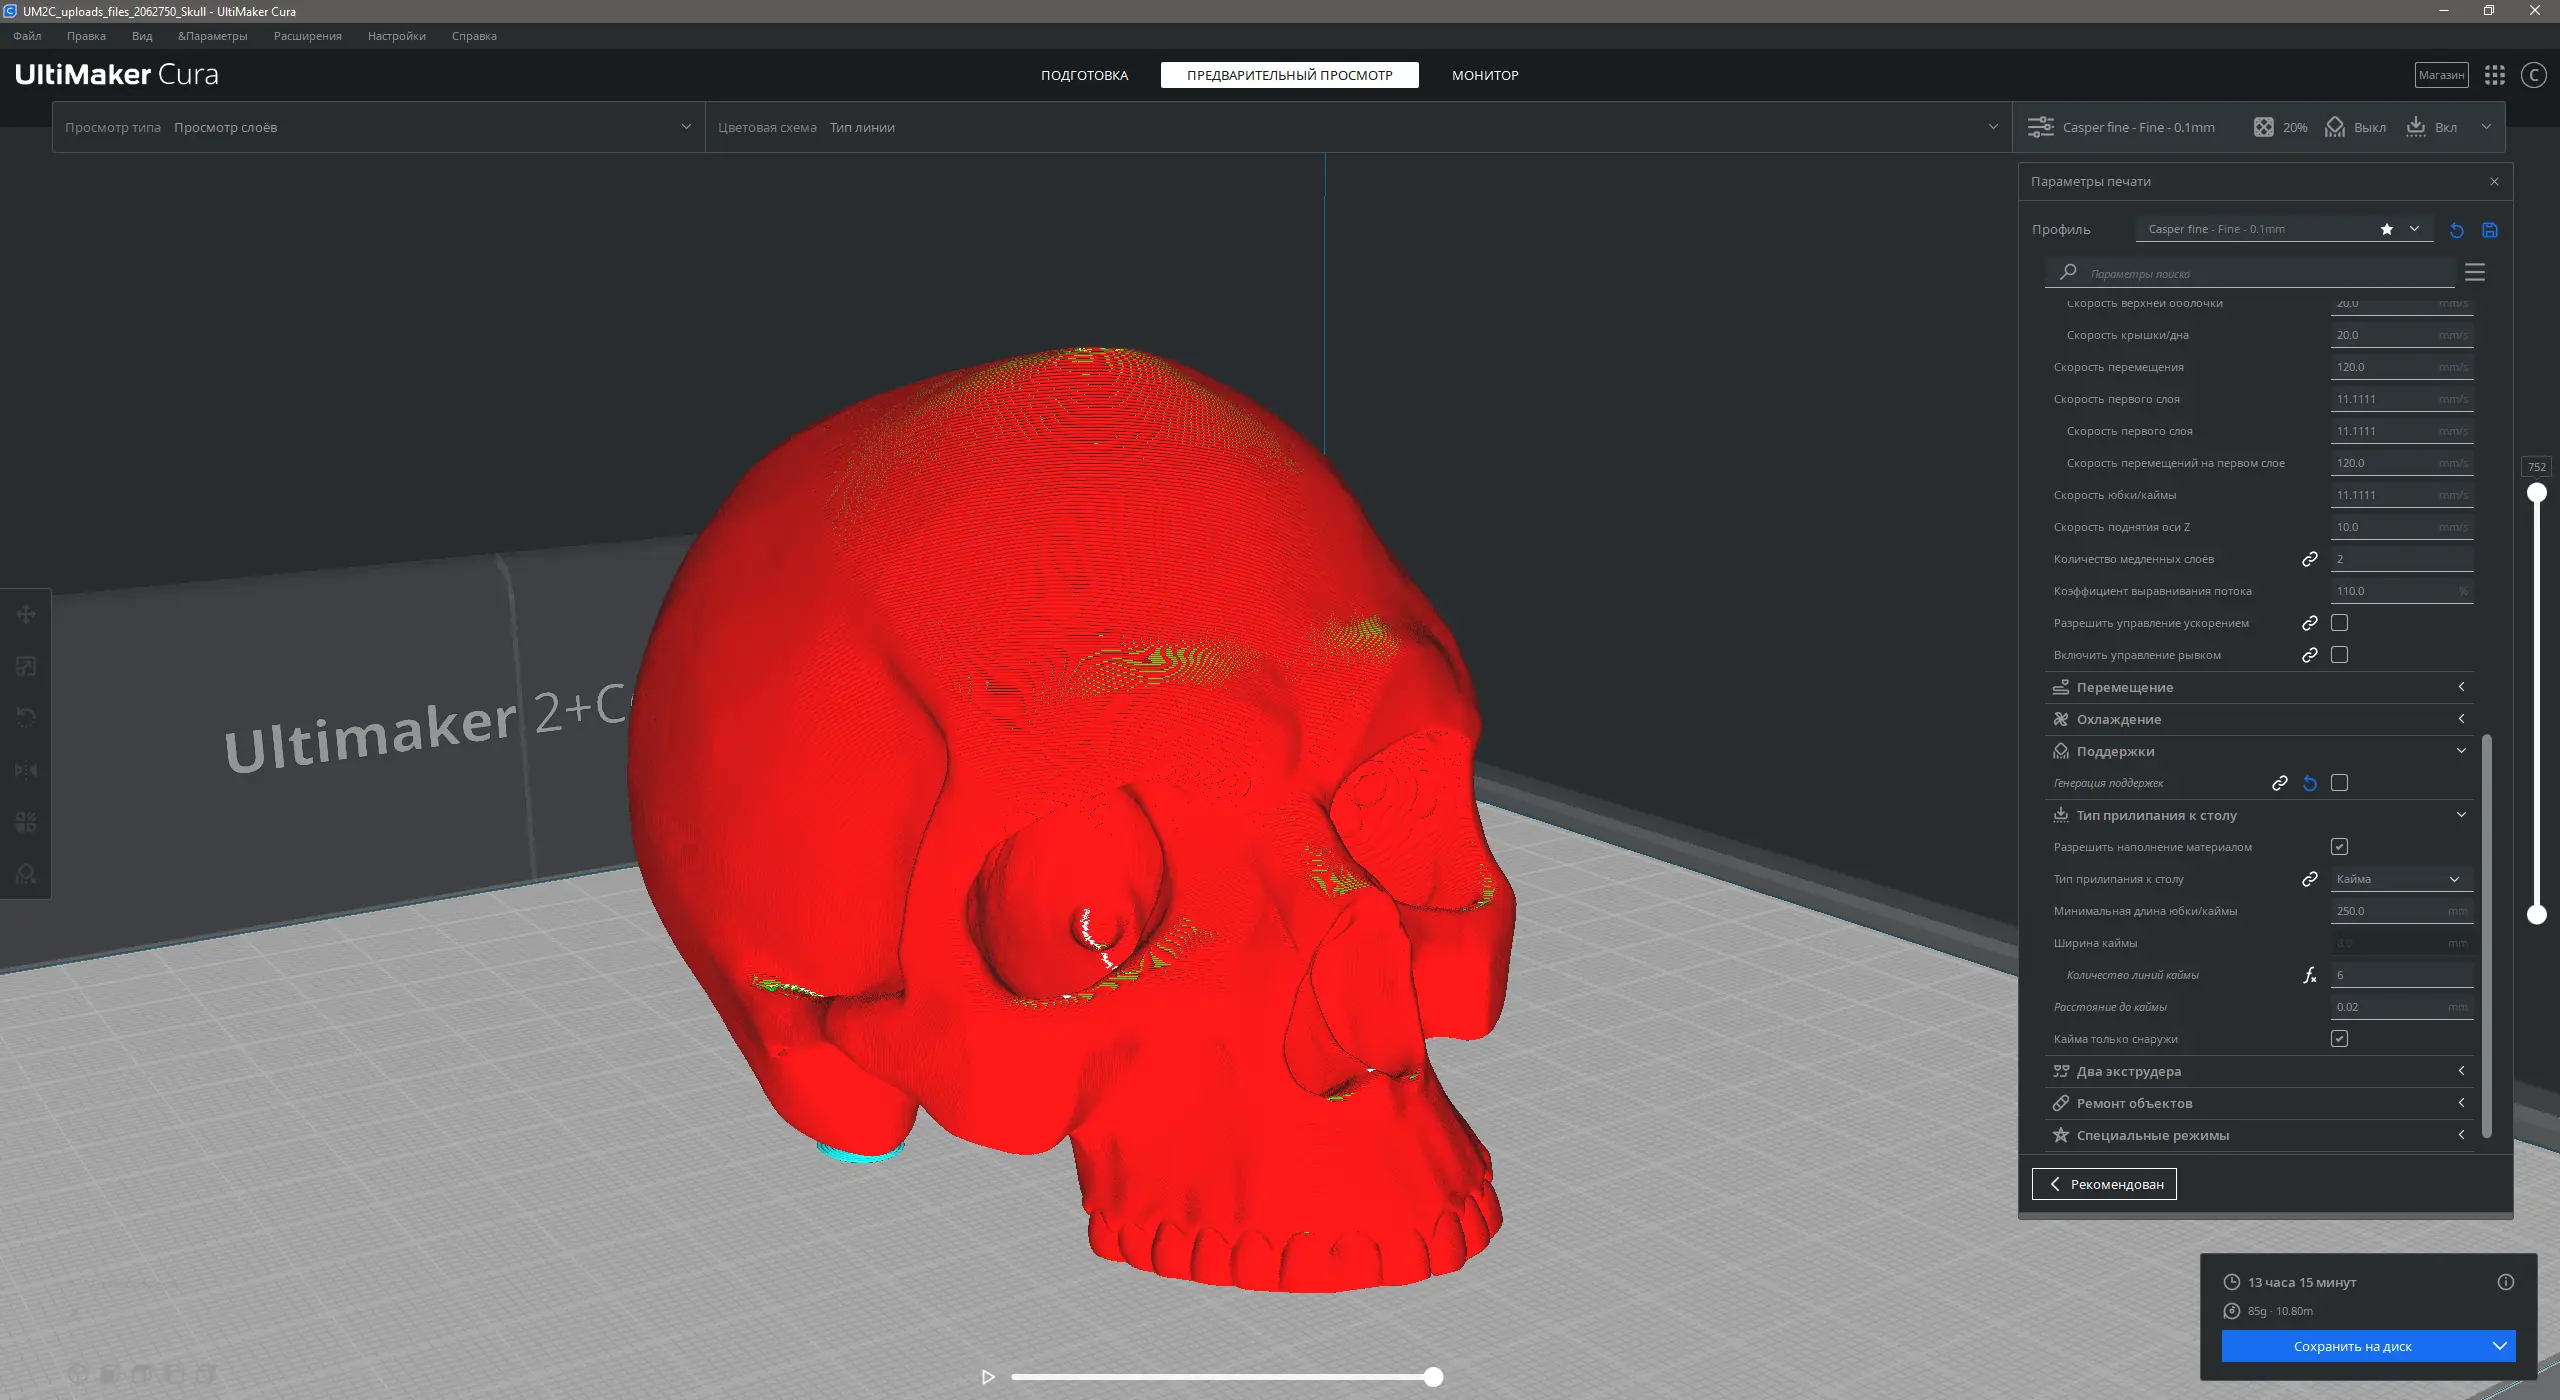Viewport: 2560px width, 1400px height.
Task: Switch to the ПОДГОТОВКА tab
Action: click(1084, 75)
